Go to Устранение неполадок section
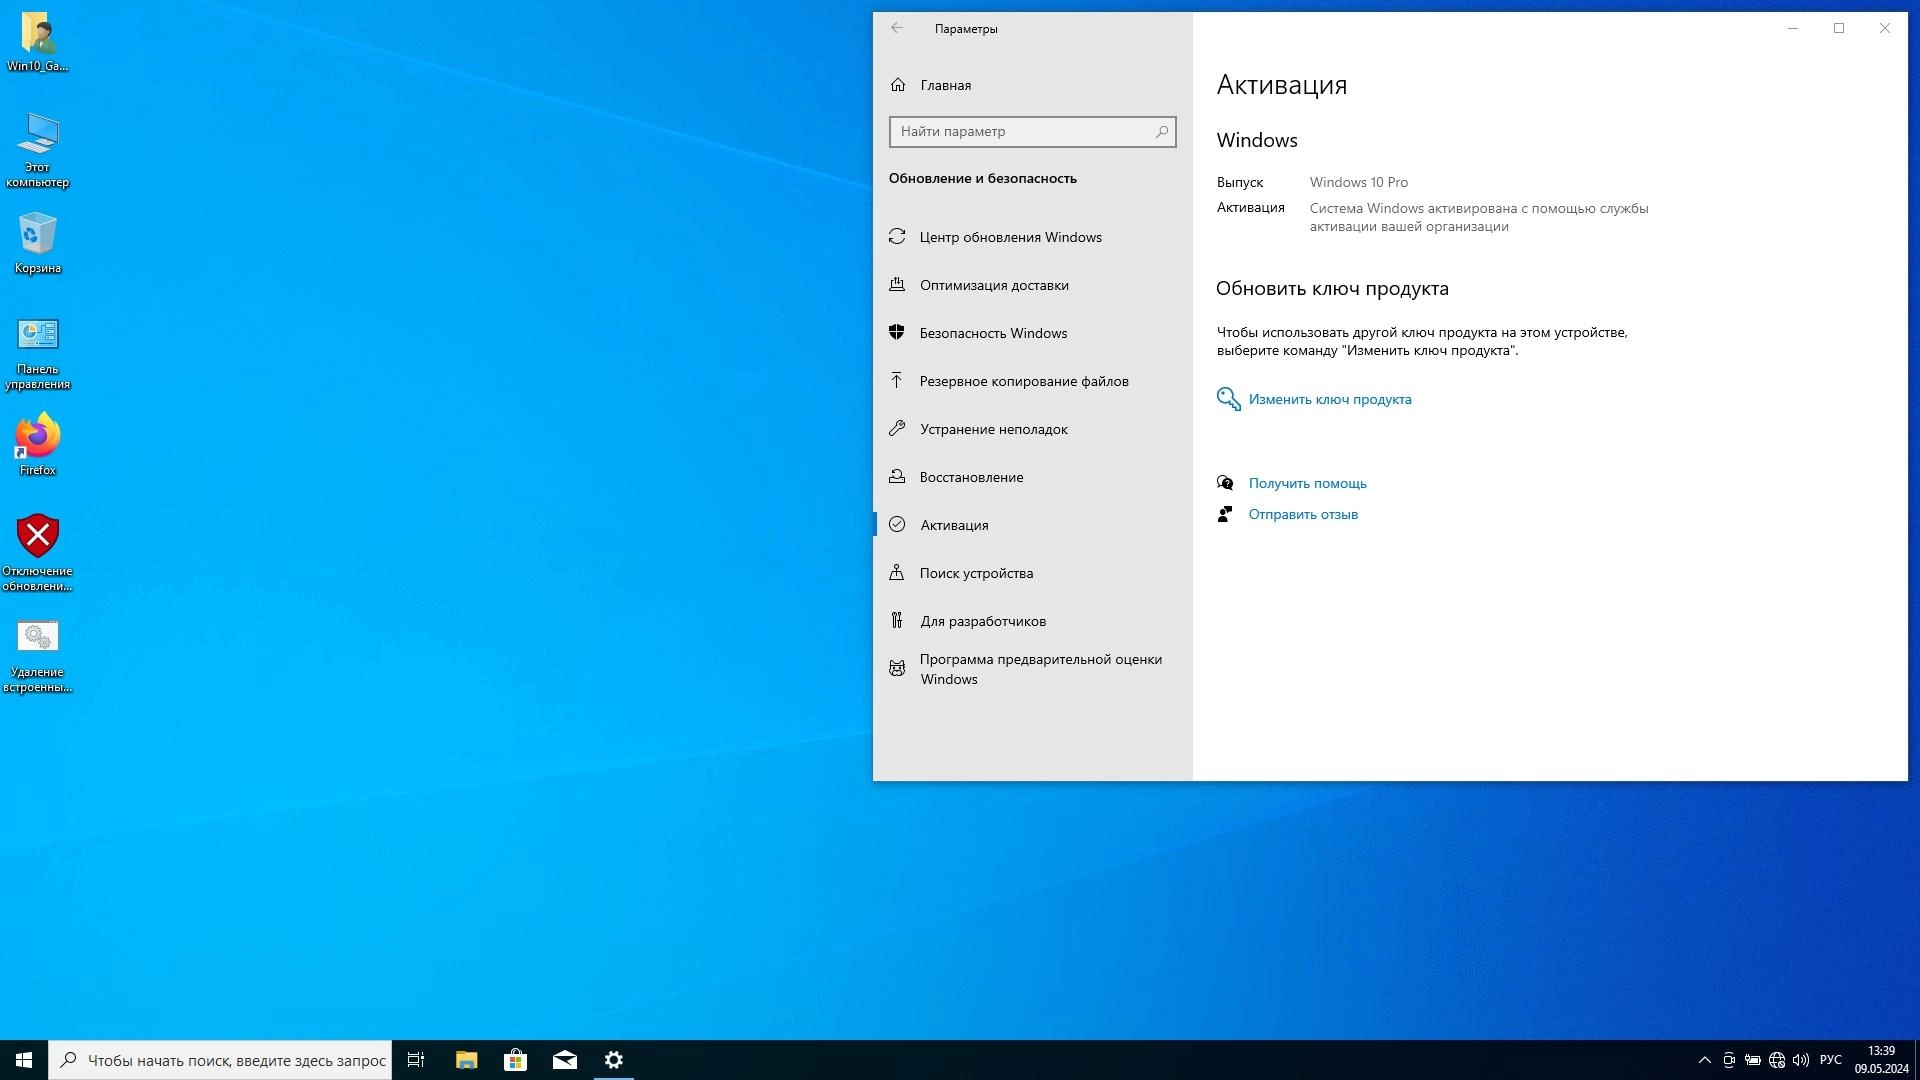Viewport: 1920px width, 1080px height. tap(993, 429)
